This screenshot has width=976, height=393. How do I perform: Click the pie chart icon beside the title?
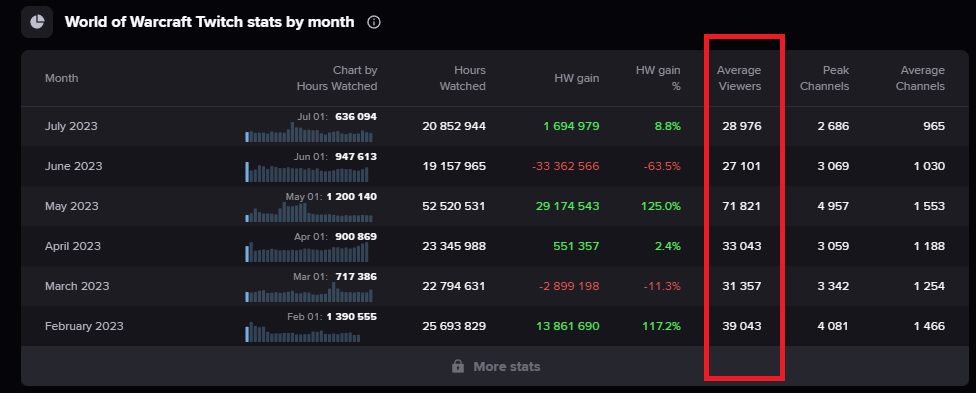[x=37, y=22]
